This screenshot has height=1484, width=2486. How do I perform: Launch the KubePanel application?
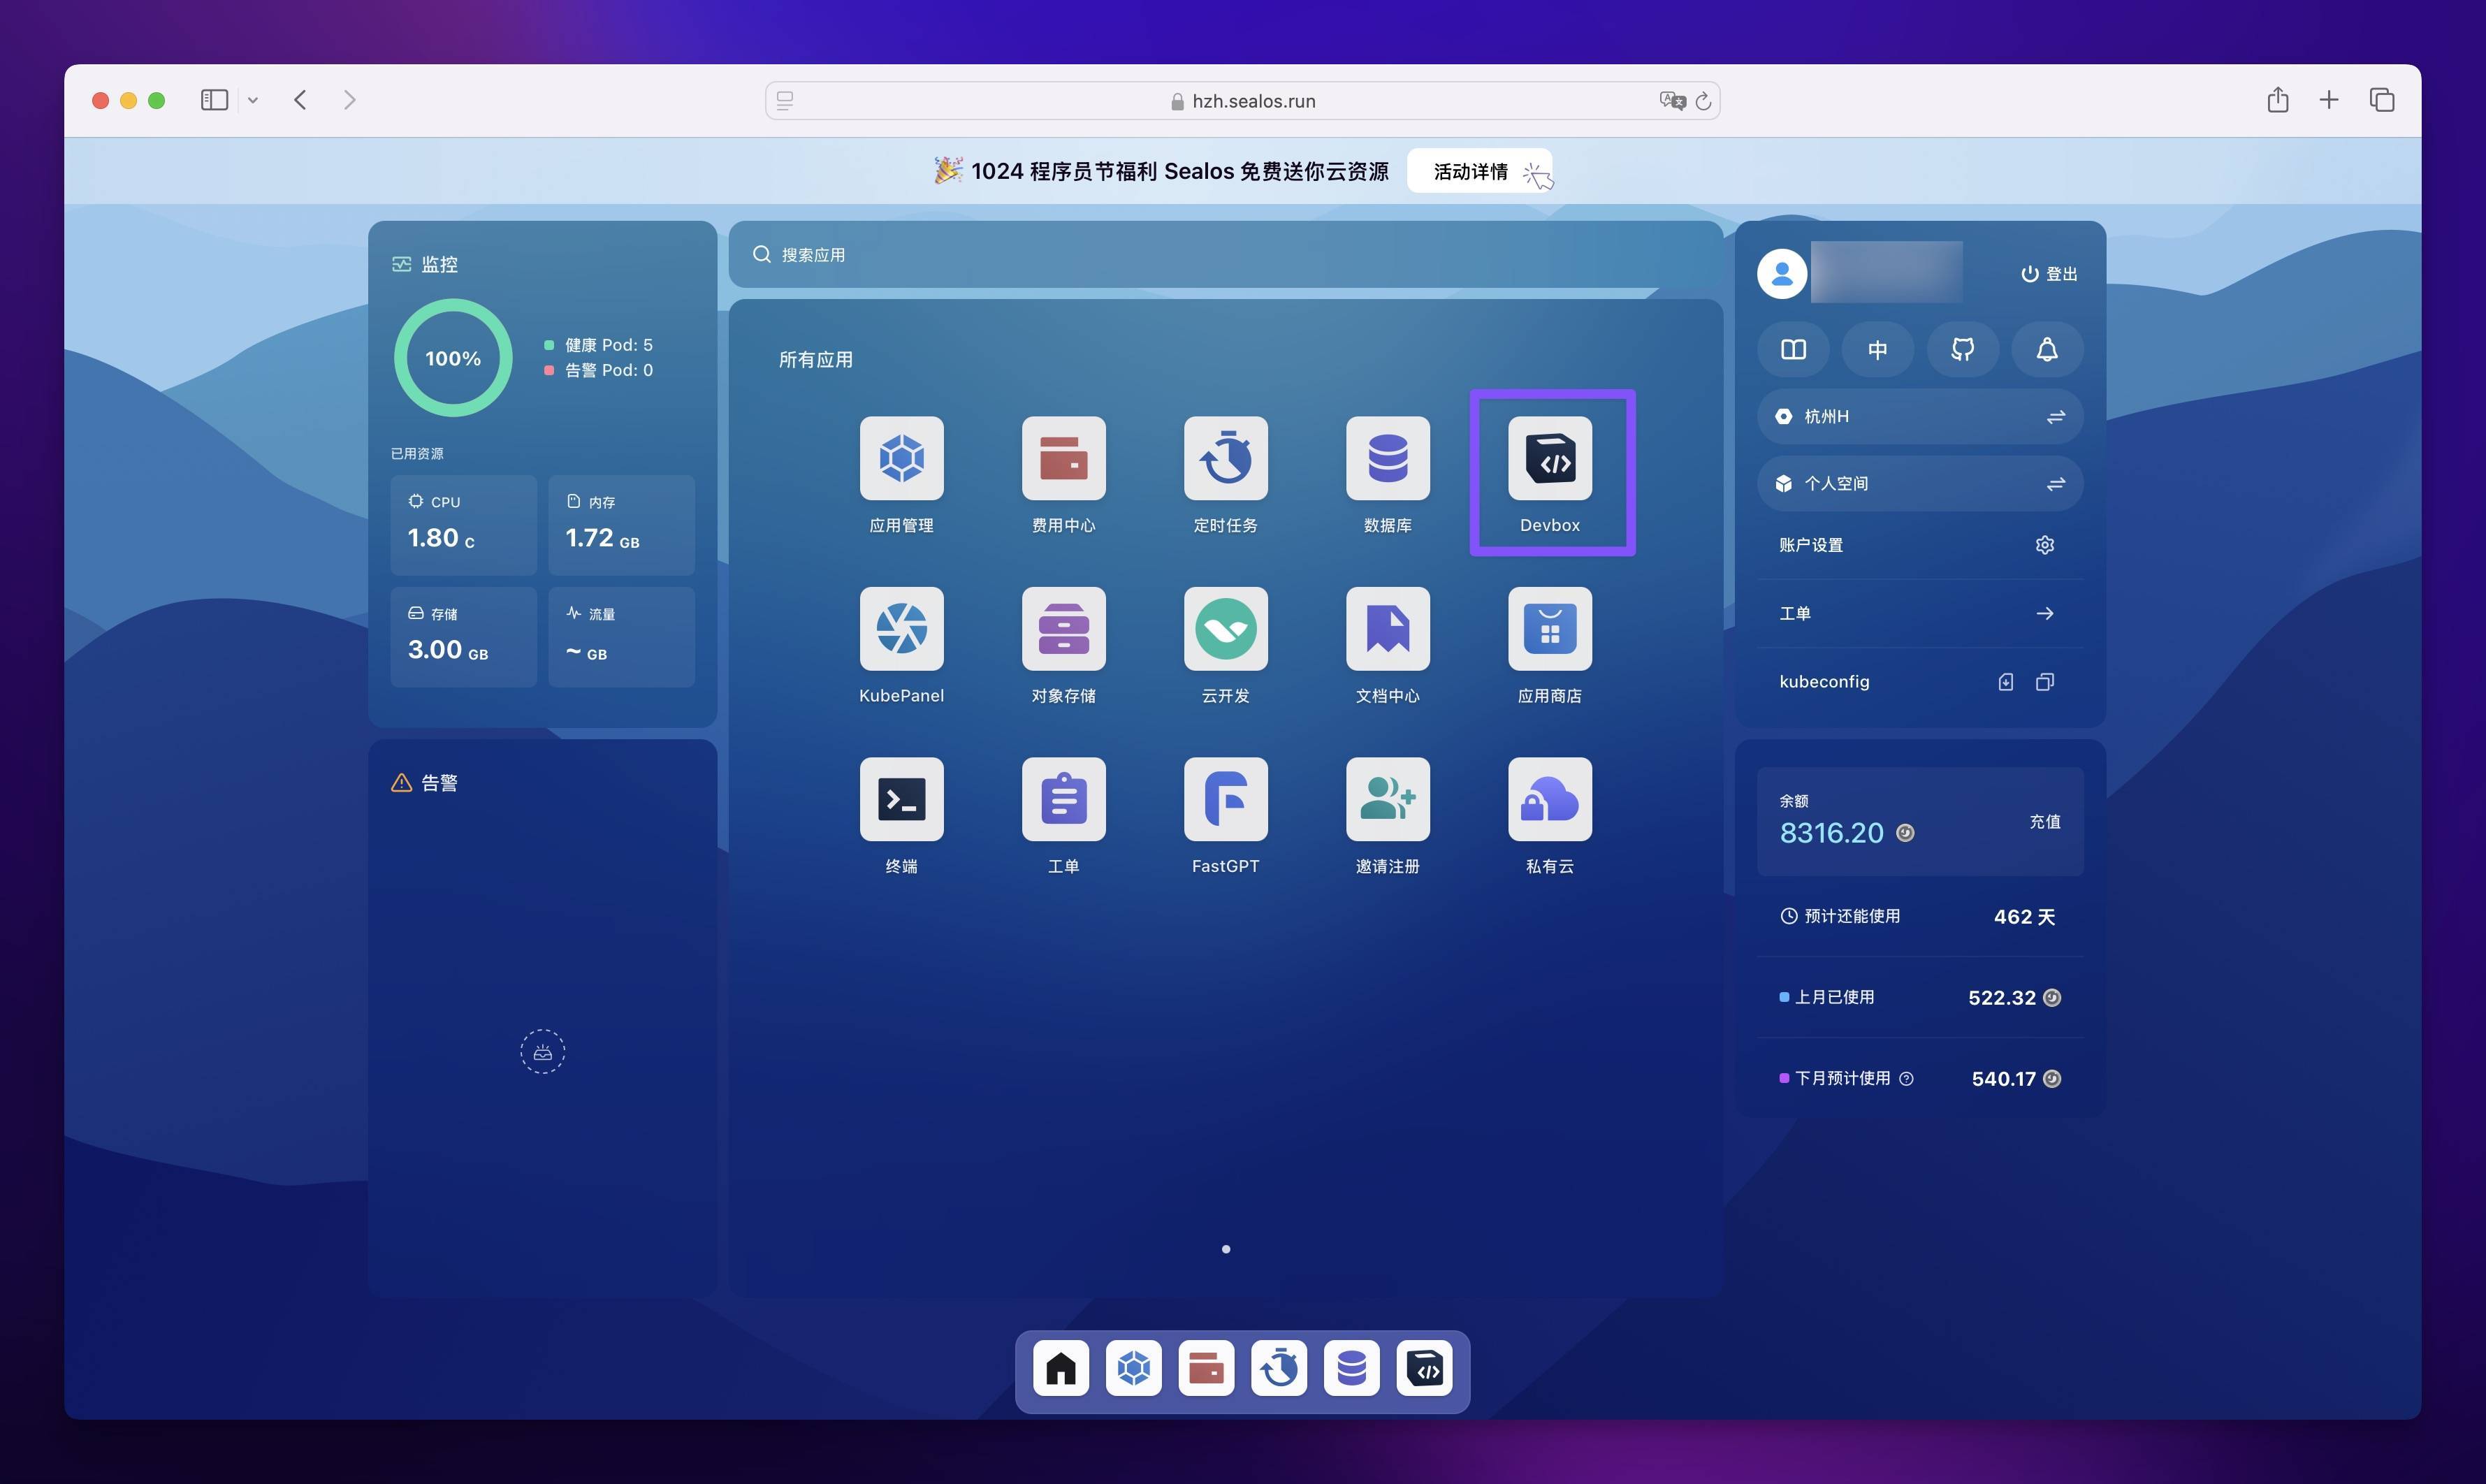pos(901,629)
